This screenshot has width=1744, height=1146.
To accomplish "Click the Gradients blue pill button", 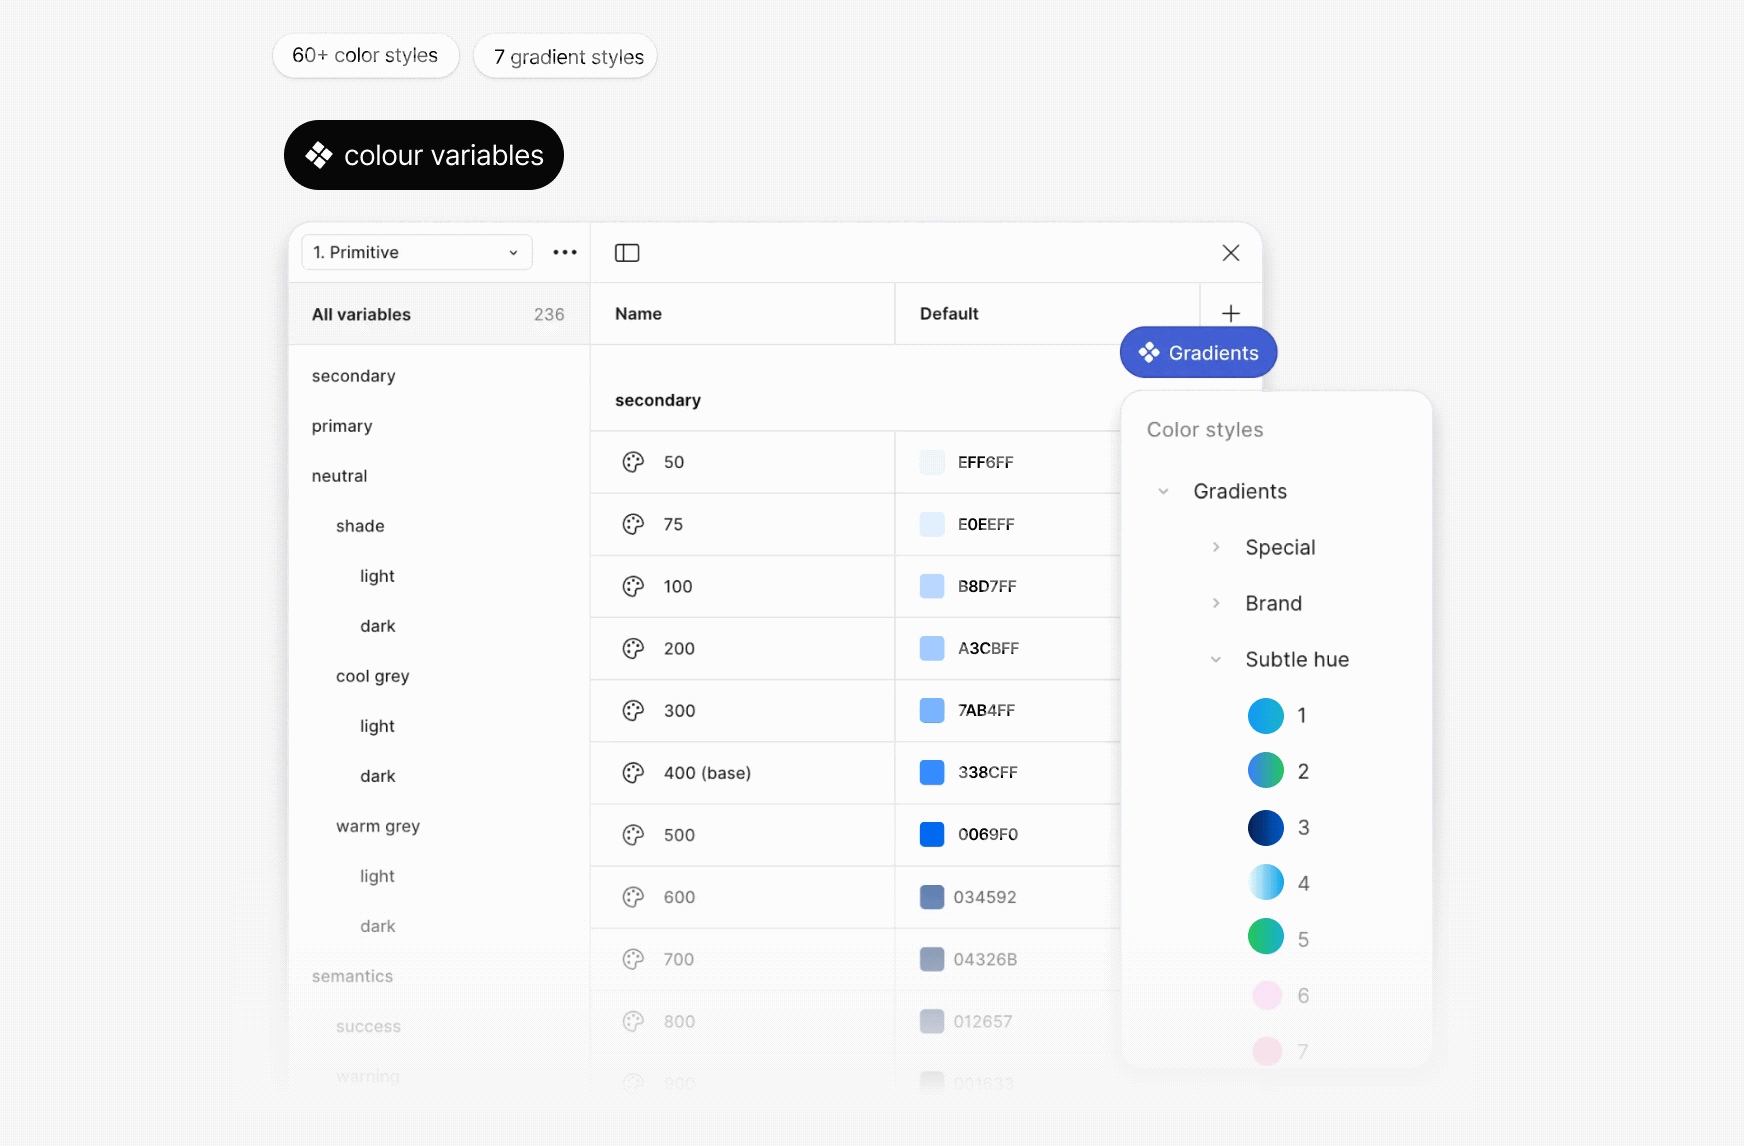I will pyautogui.click(x=1198, y=352).
